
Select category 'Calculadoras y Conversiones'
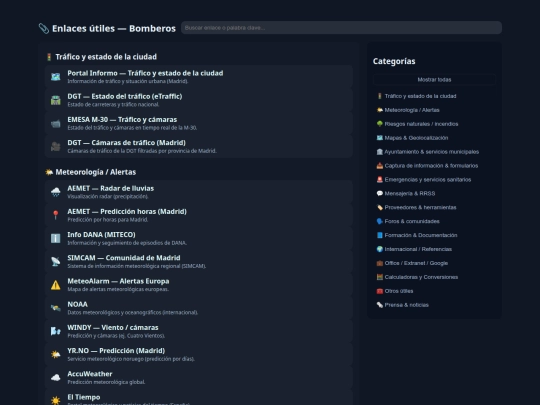tap(434, 277)
